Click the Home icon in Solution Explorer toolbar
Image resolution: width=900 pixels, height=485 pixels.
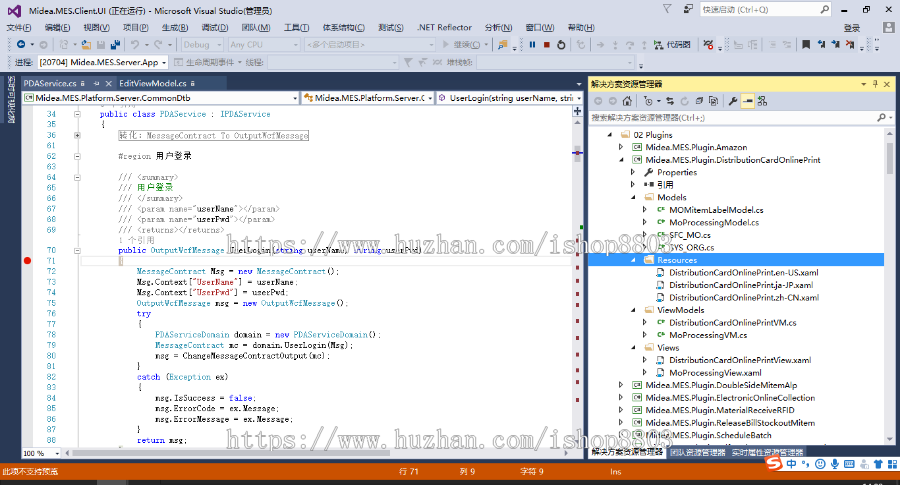click(627, 101)
